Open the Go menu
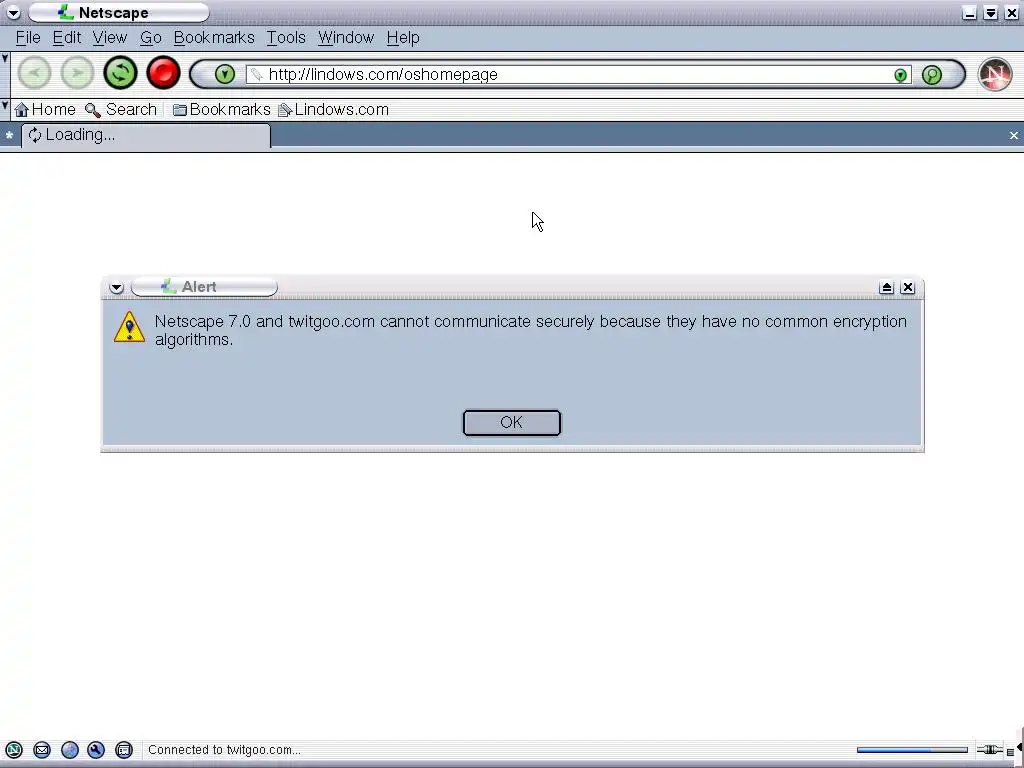The image size is (1024, 768). 151,38
